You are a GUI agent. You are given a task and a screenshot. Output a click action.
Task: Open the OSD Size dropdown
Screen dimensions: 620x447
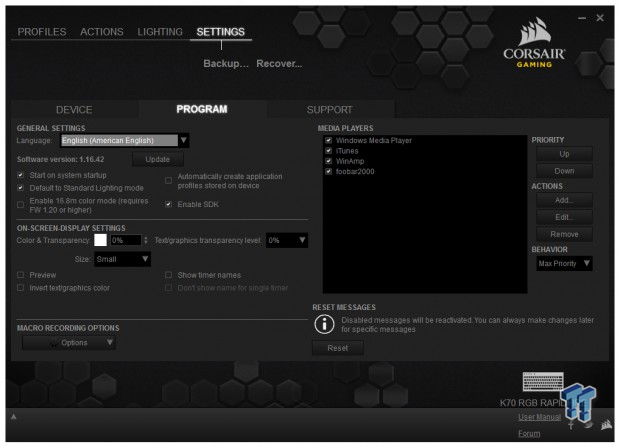(x=122, y=259)
